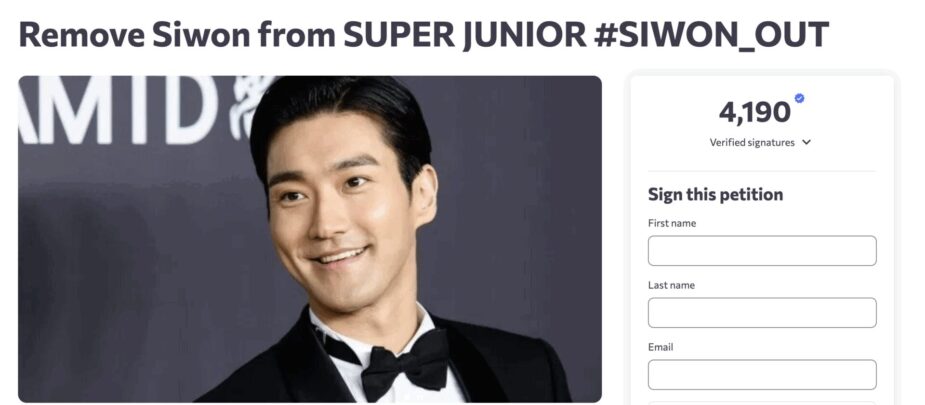Viewport: 925px width, 405px height.
Task: Click the white AMID lettering in the photo
Action: (x=118, y=109)
